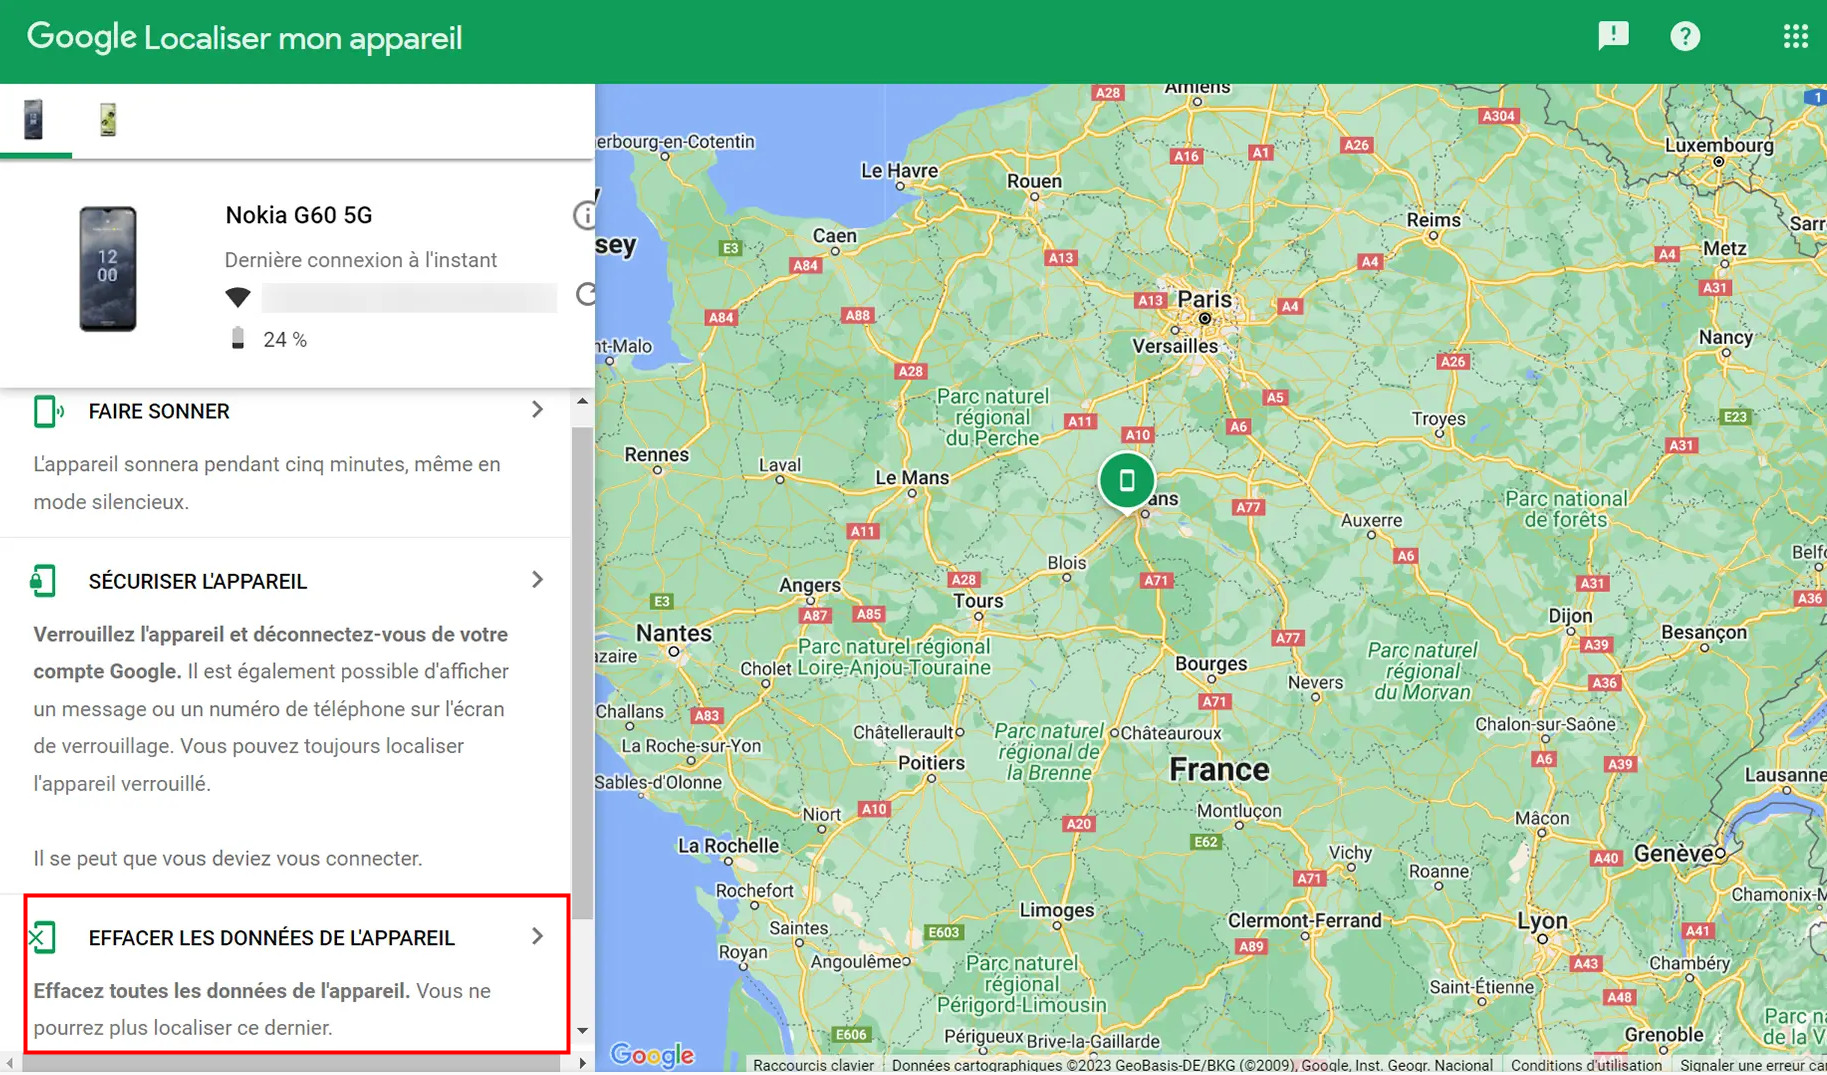Click the panel scrollbar up arrow
The width and height of the screenshot is (1827, 1075).
click(582, 401)
